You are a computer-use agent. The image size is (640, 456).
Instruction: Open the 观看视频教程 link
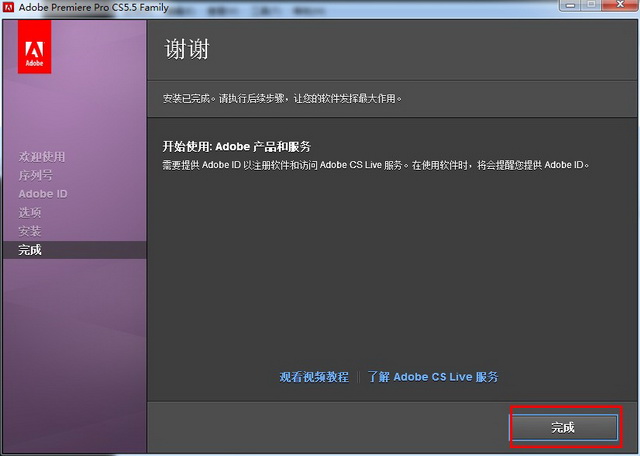point(314,377)
